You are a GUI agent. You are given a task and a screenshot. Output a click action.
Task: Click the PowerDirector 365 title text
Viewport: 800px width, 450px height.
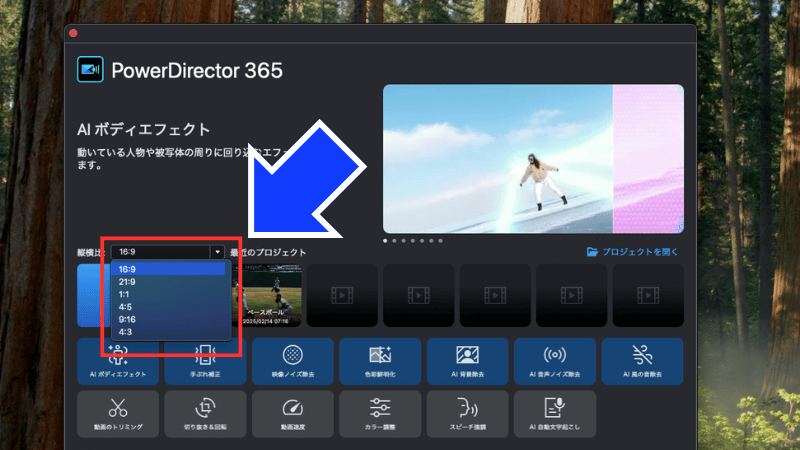197,70
